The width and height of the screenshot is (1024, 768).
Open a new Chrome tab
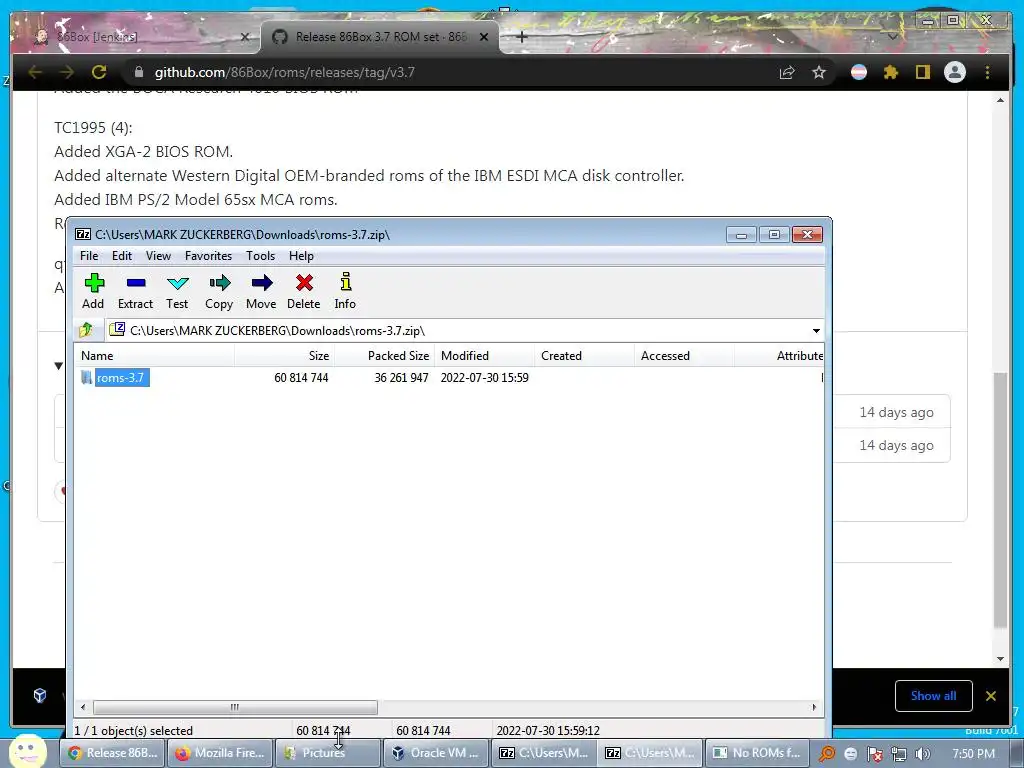tap(521, 37)
